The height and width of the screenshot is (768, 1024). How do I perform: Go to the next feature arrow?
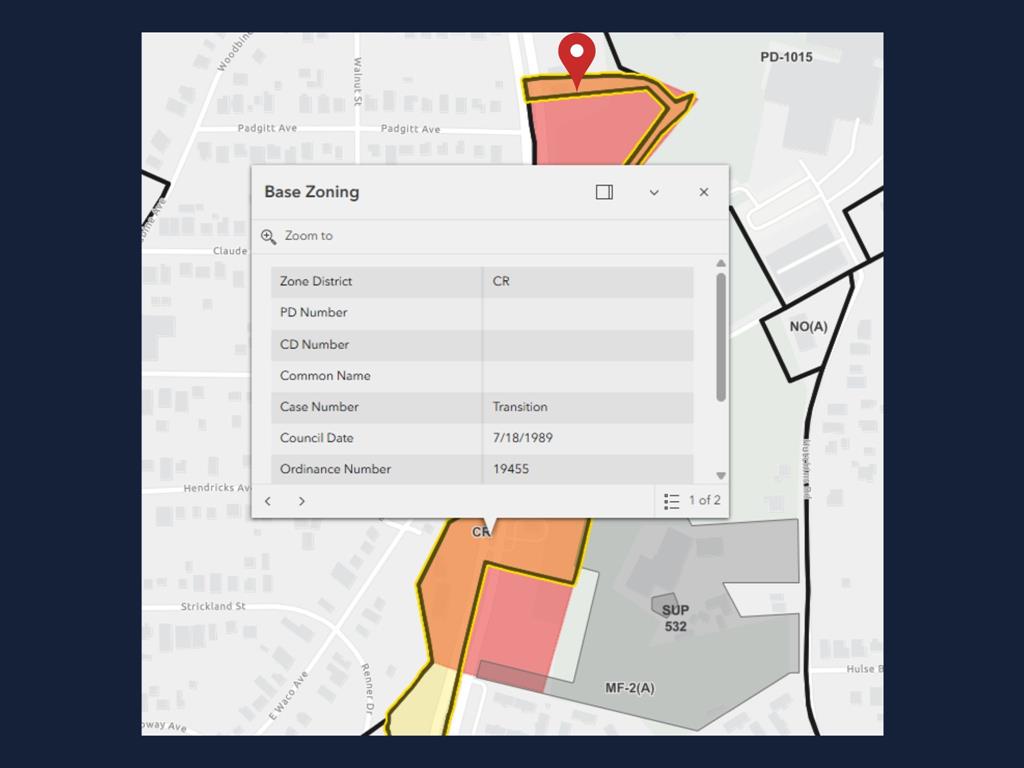click(302, 501)
